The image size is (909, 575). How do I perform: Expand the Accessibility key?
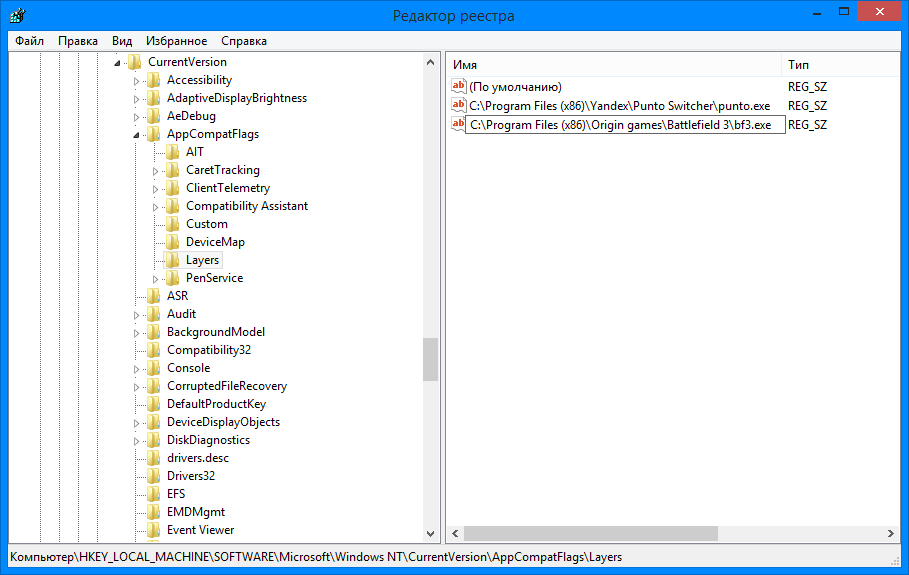click(x=136, y=81)
